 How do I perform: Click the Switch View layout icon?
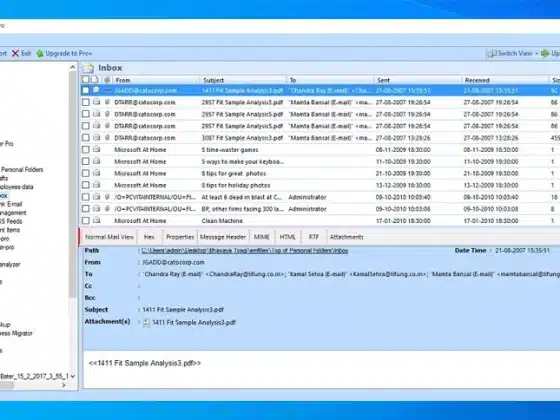click(492, 54)
